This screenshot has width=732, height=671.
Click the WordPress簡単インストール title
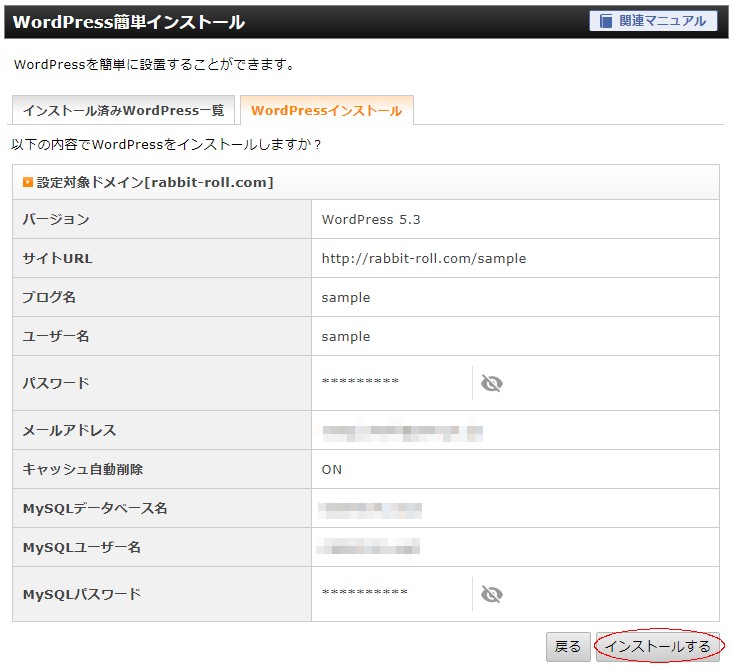point(129,22)
